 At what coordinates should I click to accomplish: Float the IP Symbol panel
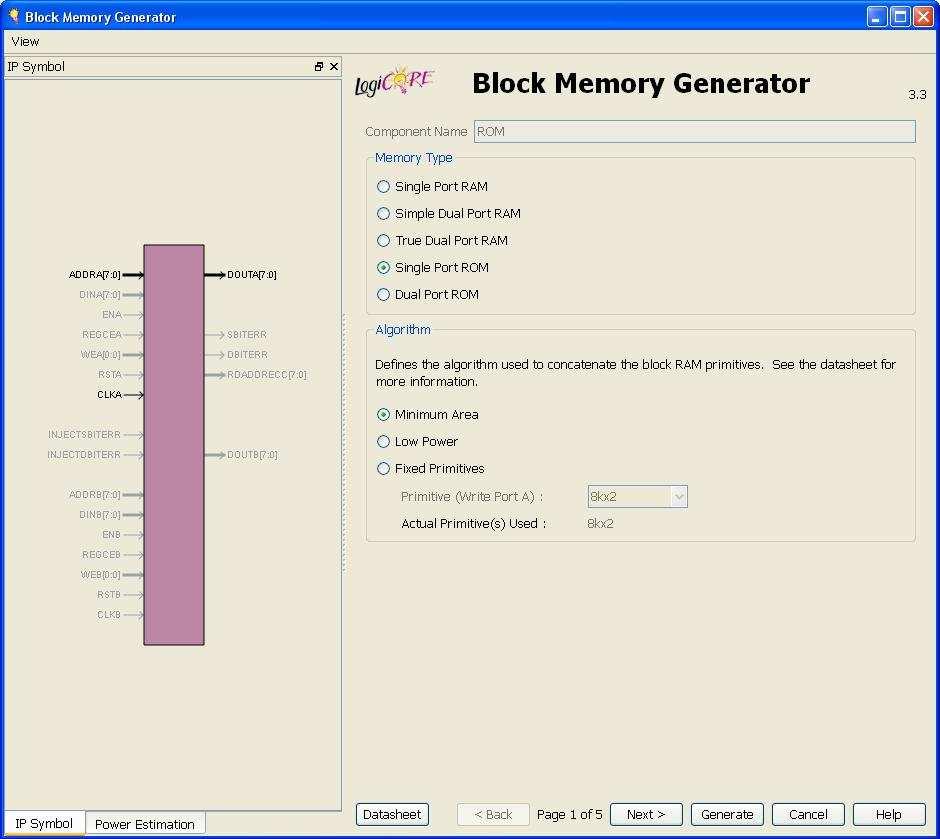[x=318, y=67]
